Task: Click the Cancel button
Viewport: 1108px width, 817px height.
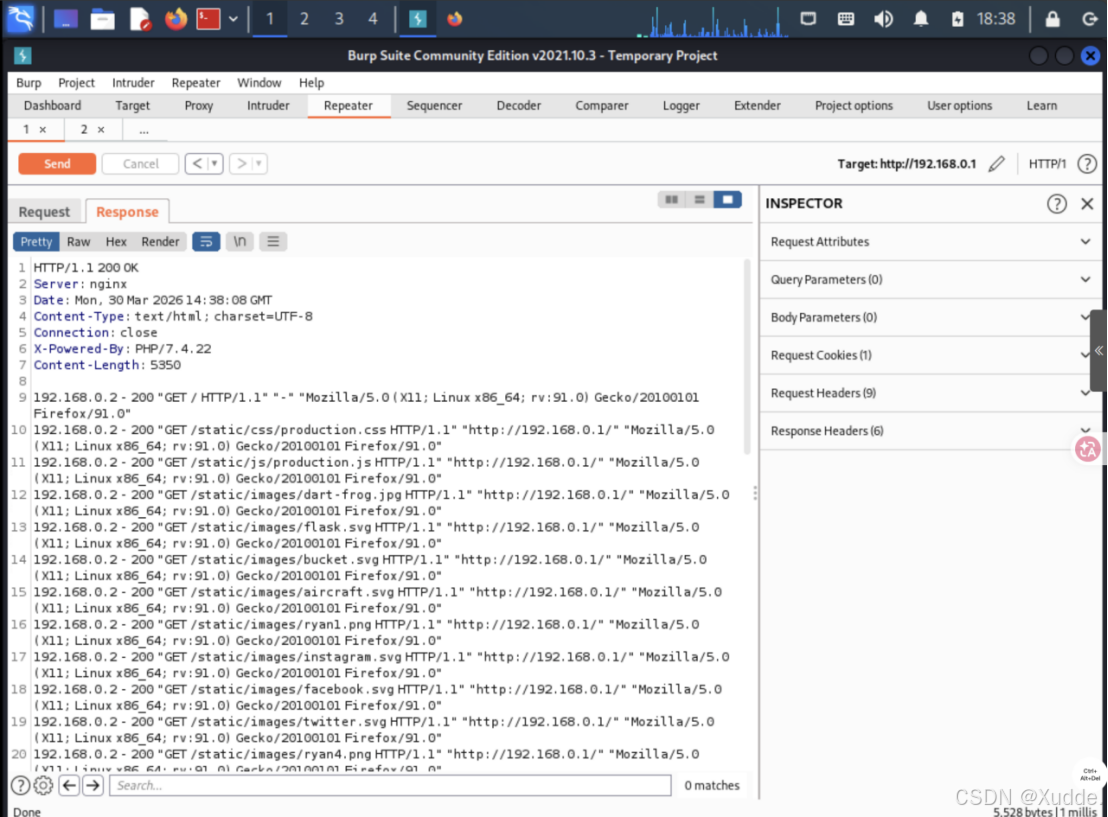Action: [x=141, y=163]
